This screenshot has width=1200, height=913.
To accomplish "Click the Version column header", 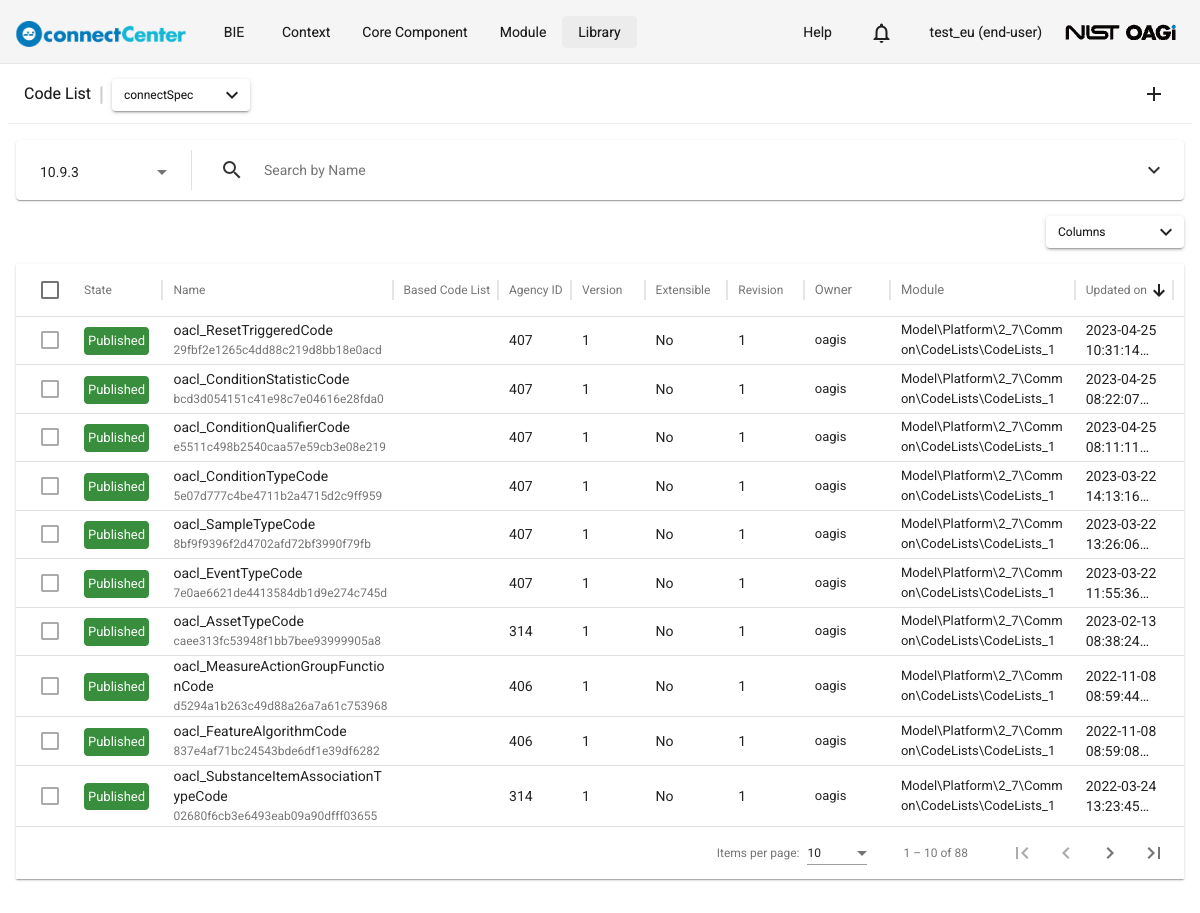I will (x=602, y=290).
